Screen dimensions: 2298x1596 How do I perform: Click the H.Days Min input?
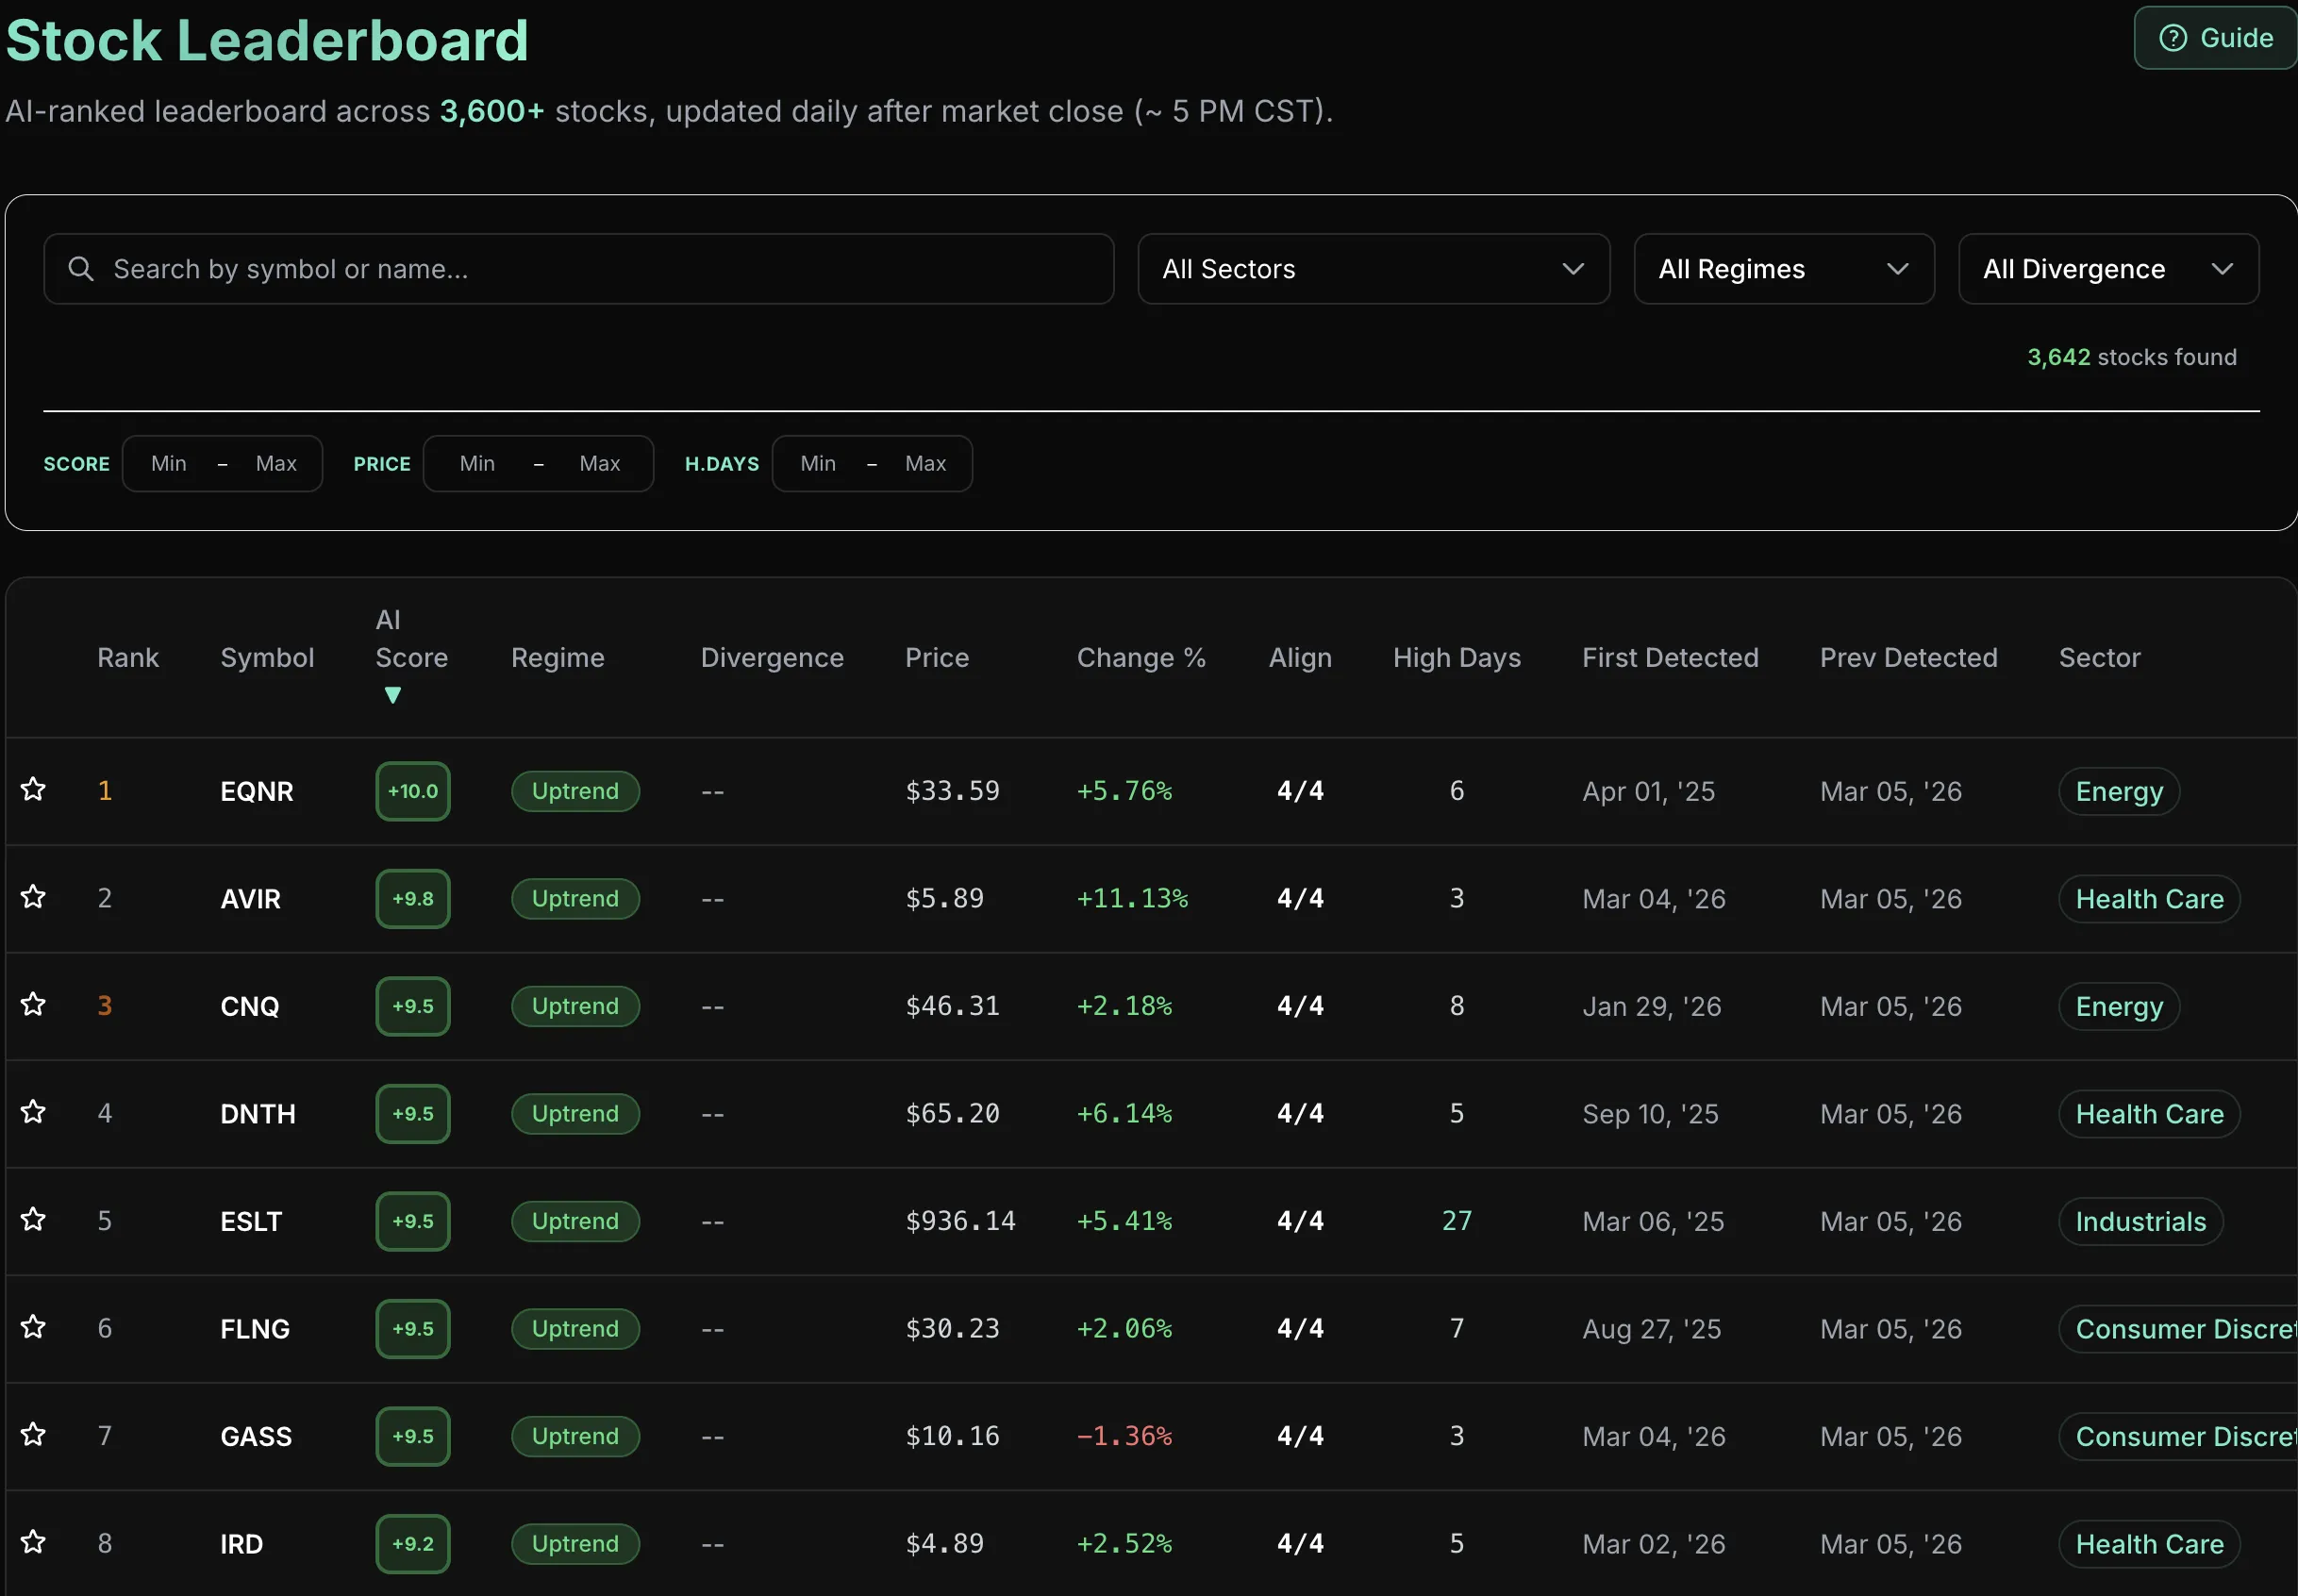point(818,463)
